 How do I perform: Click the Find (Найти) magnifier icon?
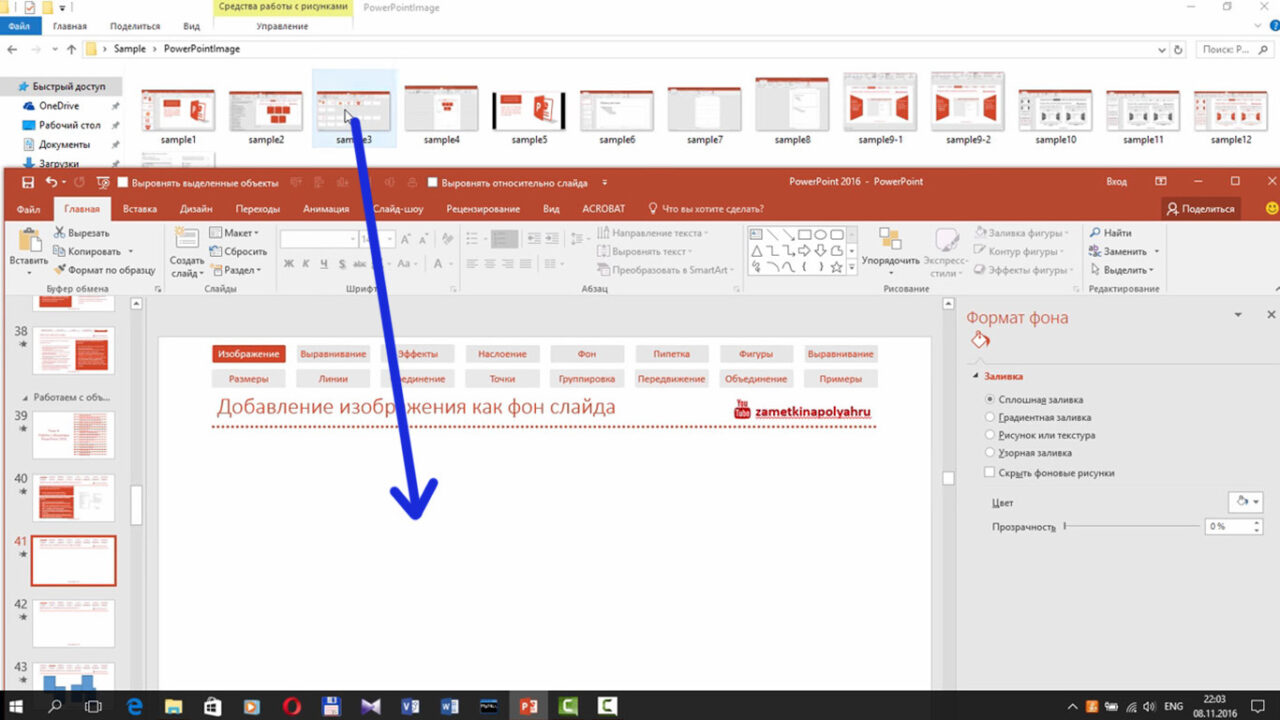pos(1096,233)
